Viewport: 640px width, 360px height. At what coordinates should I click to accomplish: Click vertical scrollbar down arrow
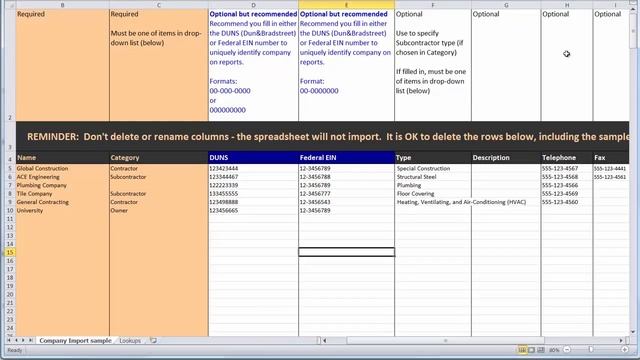coord(633,332)
